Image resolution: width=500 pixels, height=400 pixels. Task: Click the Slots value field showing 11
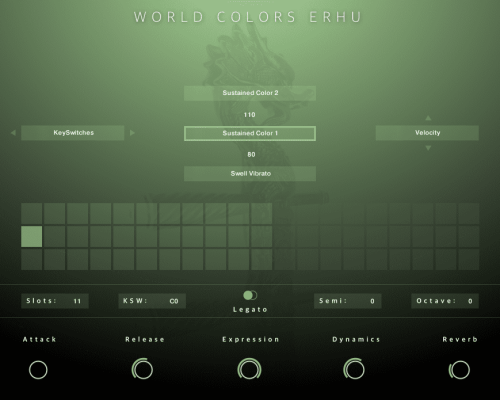point(55,301)
